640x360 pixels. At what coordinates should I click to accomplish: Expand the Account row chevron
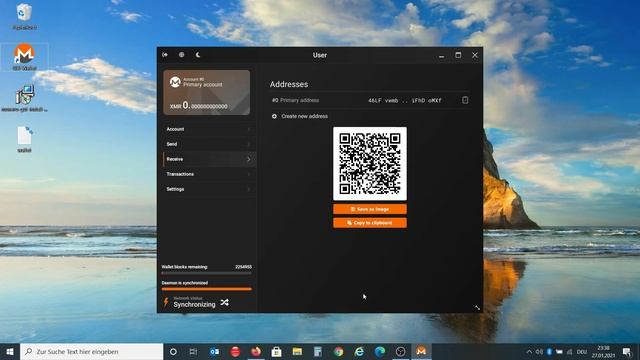point(249,129)
